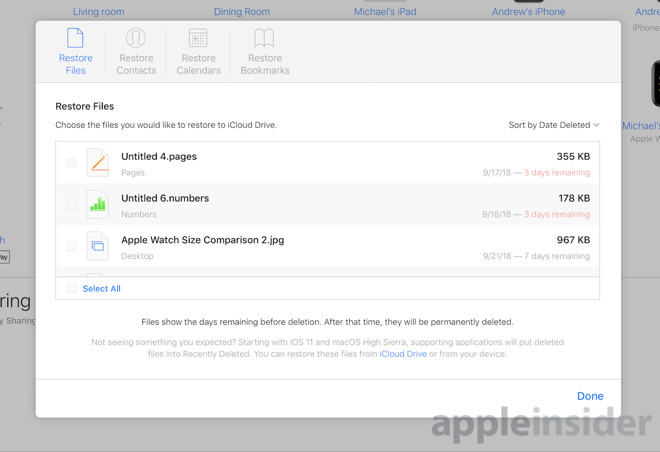
Task: Open the Sort by Date Deleted dropdown
Action: coord(554,125)
